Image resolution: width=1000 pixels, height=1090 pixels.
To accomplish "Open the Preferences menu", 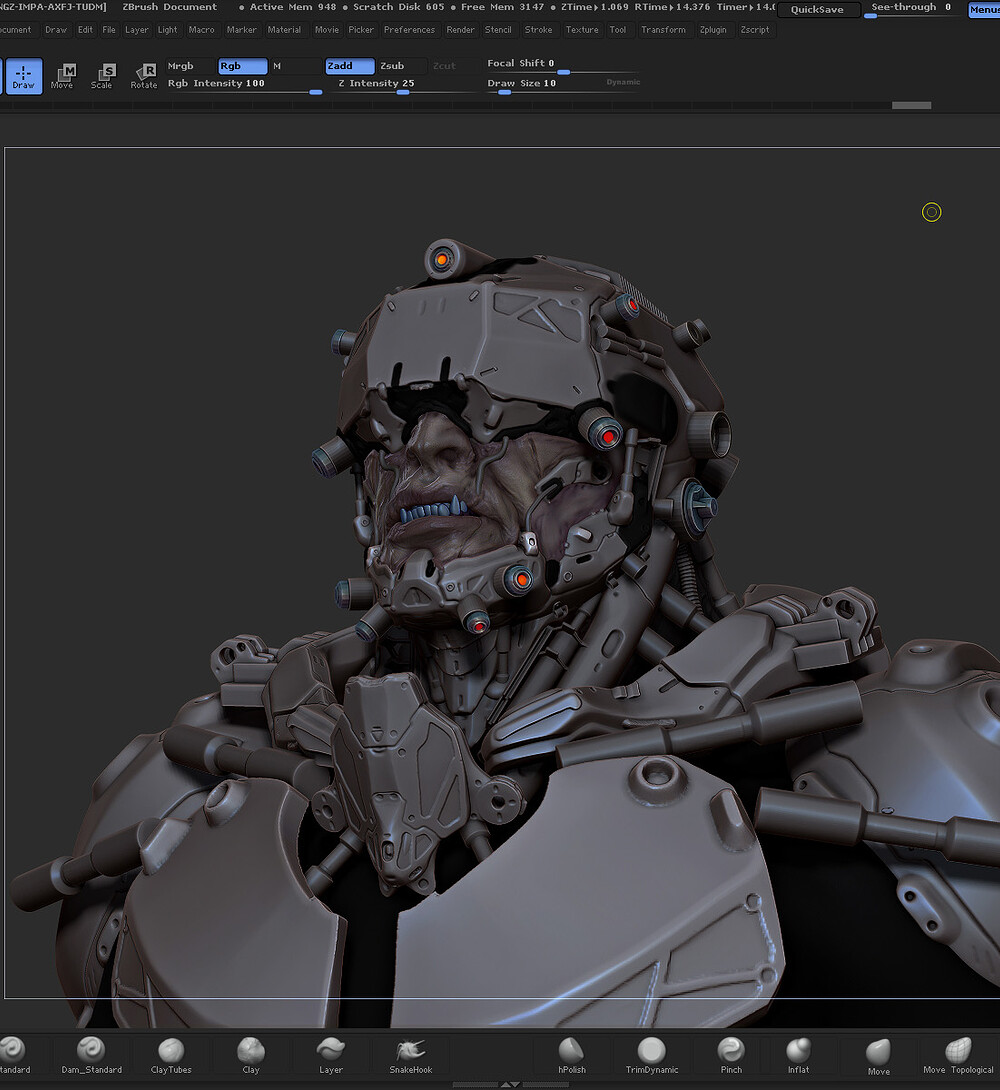I will click(409, 30).
